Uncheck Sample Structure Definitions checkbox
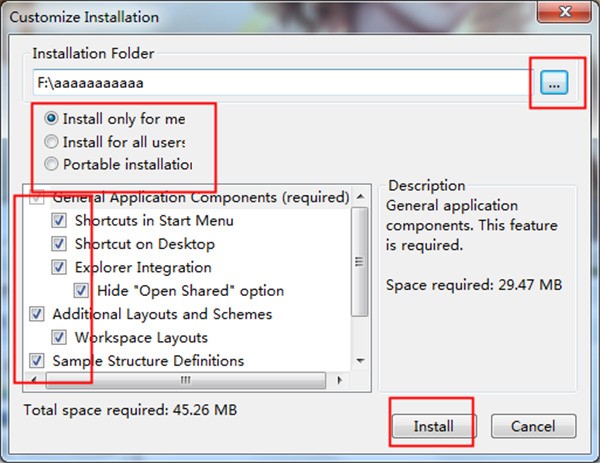This screenshot has width=600, height=463. 37,360
